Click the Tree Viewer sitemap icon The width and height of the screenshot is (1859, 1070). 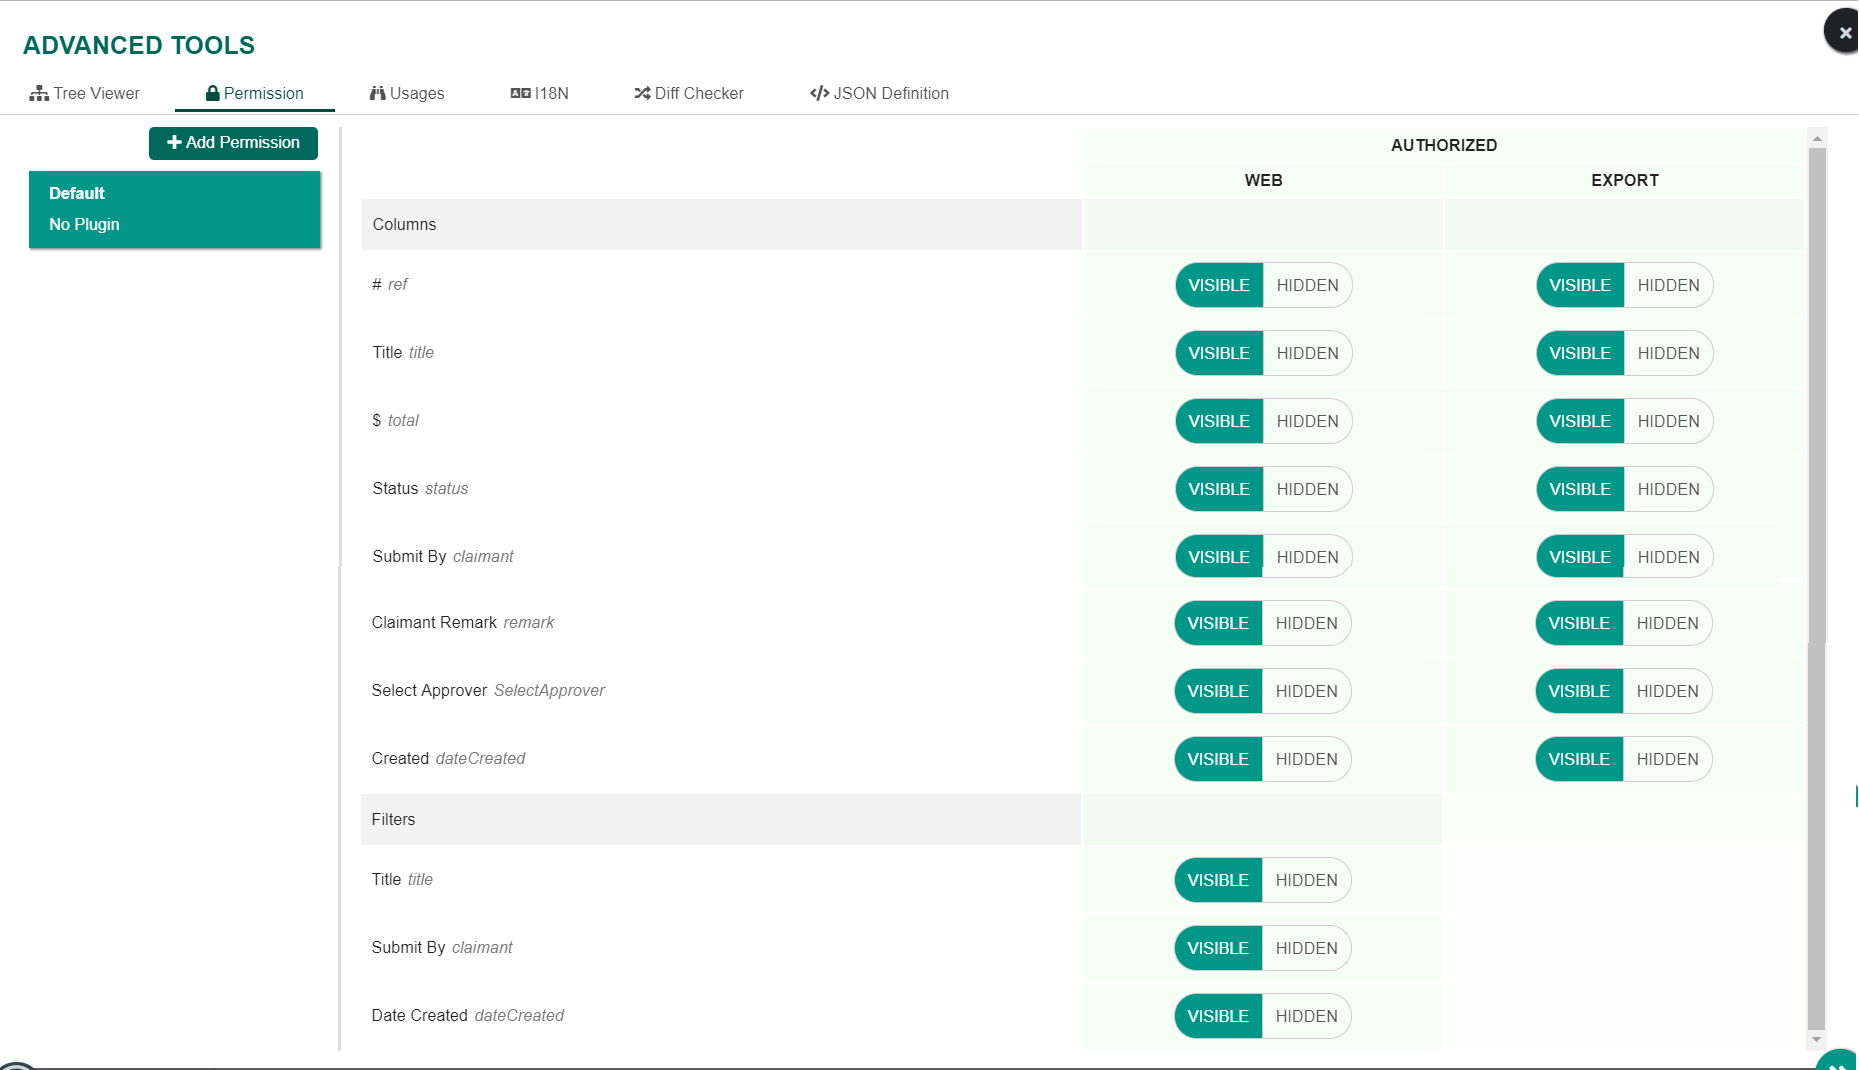tap(39, 93)
